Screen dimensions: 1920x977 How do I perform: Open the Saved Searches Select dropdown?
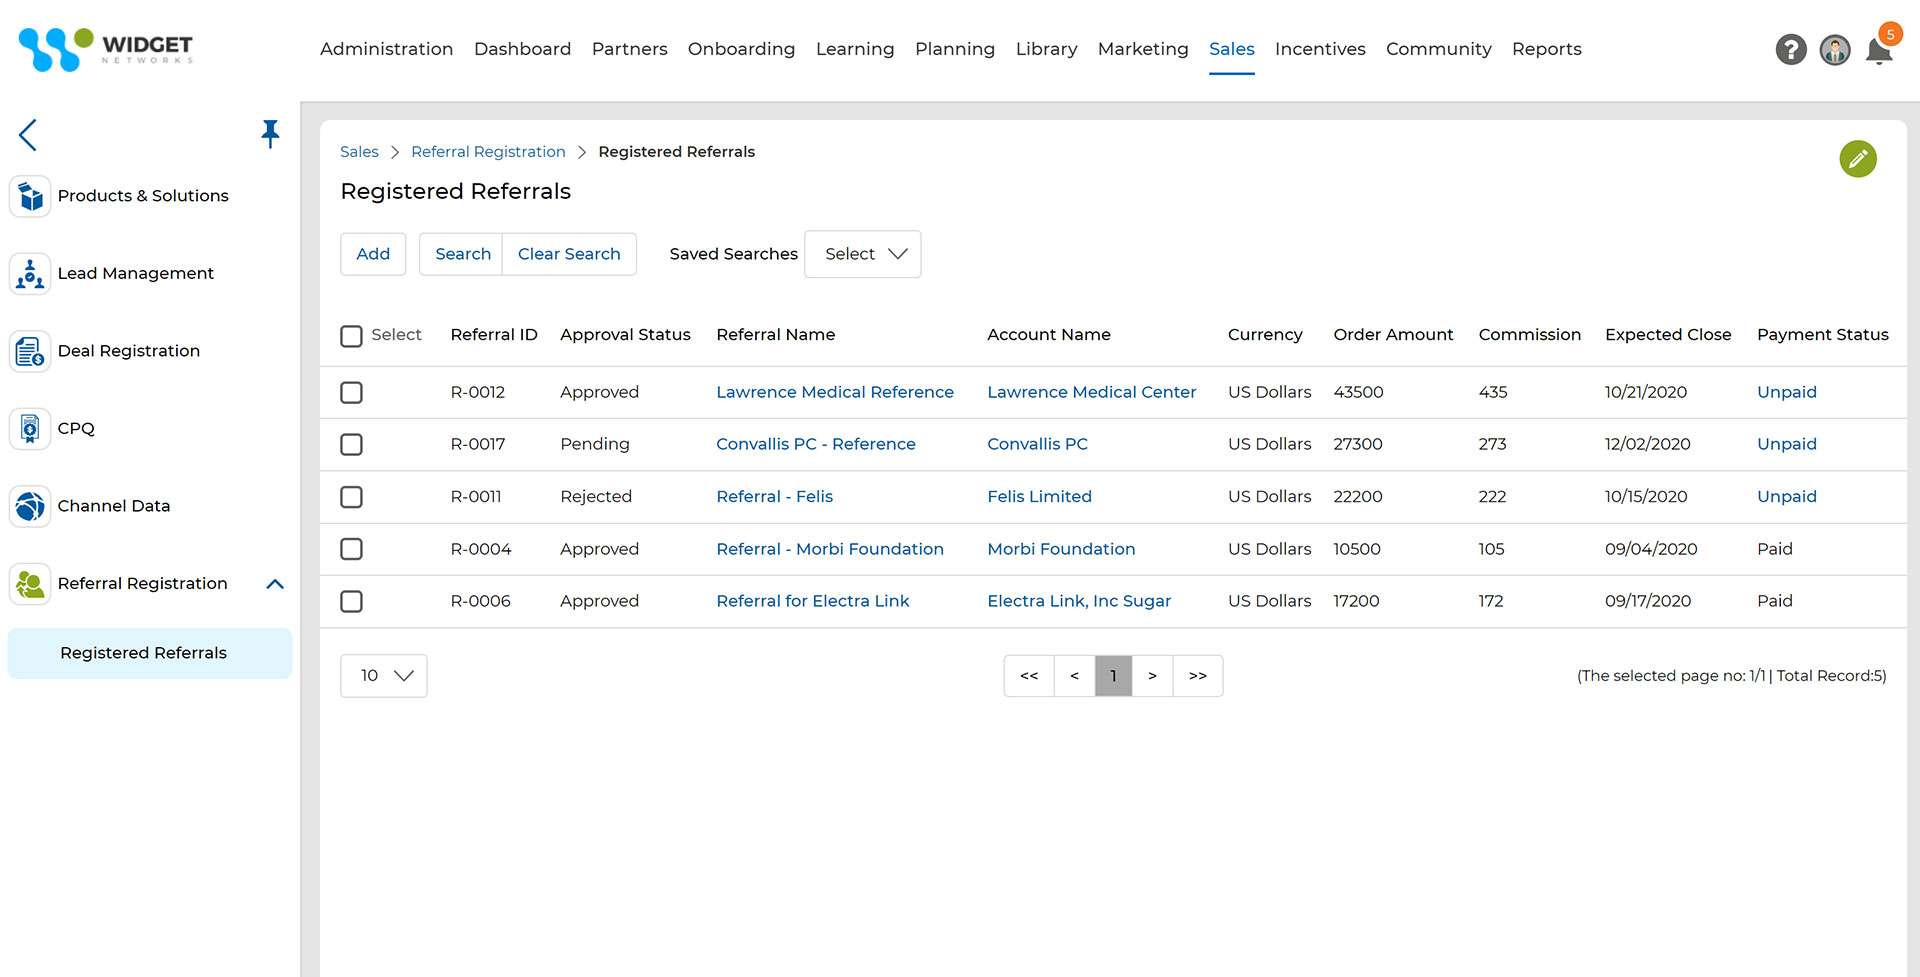click(862, 254)
